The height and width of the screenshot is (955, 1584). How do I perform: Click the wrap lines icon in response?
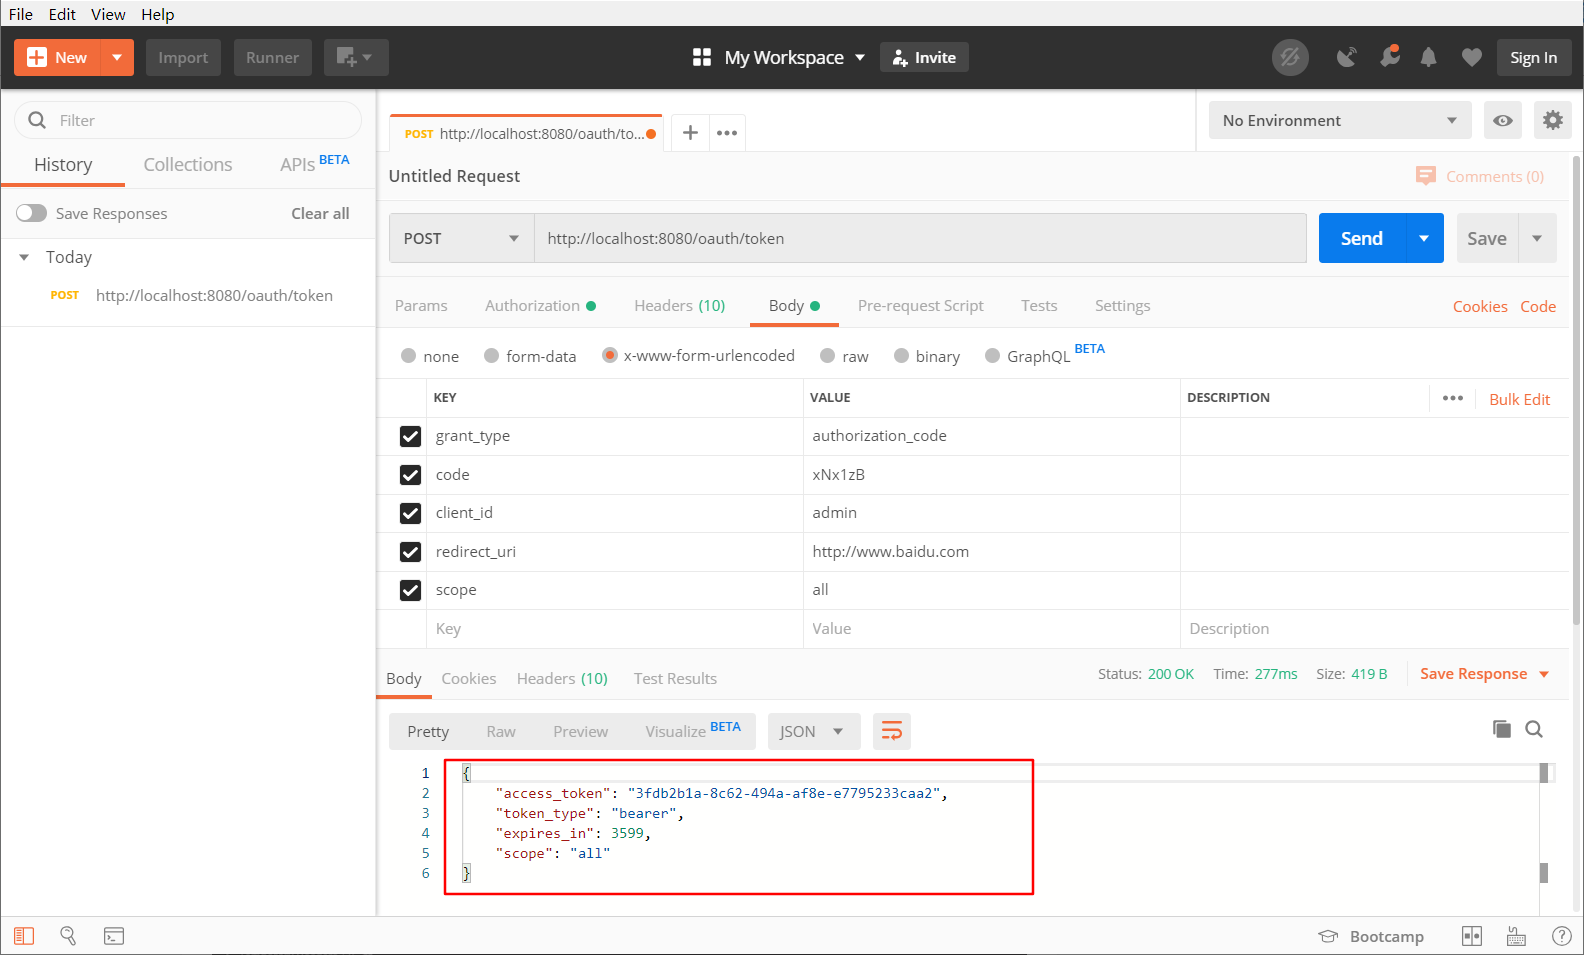(891, 732)
